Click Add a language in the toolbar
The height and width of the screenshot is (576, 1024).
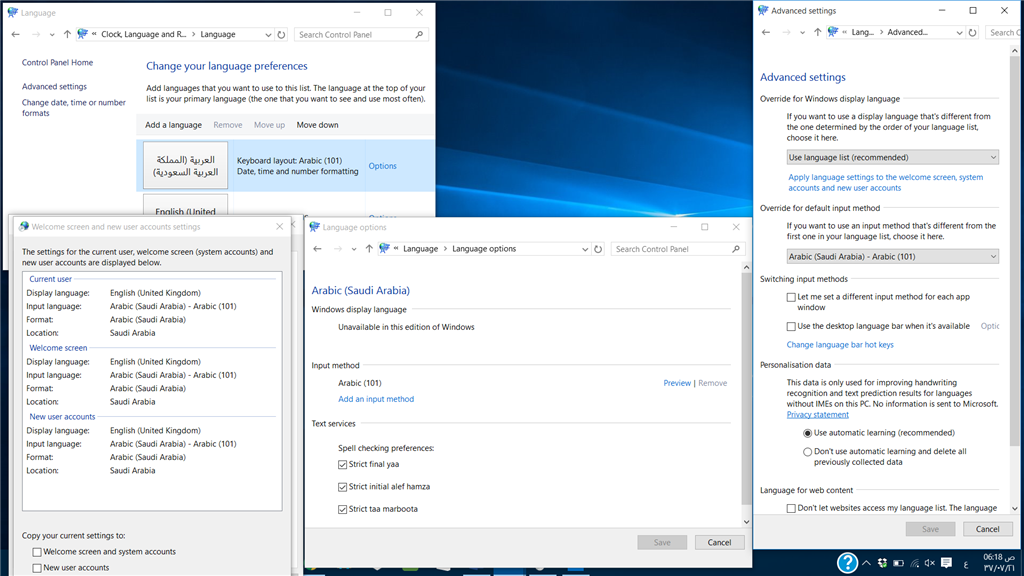(x=173, y=125)
